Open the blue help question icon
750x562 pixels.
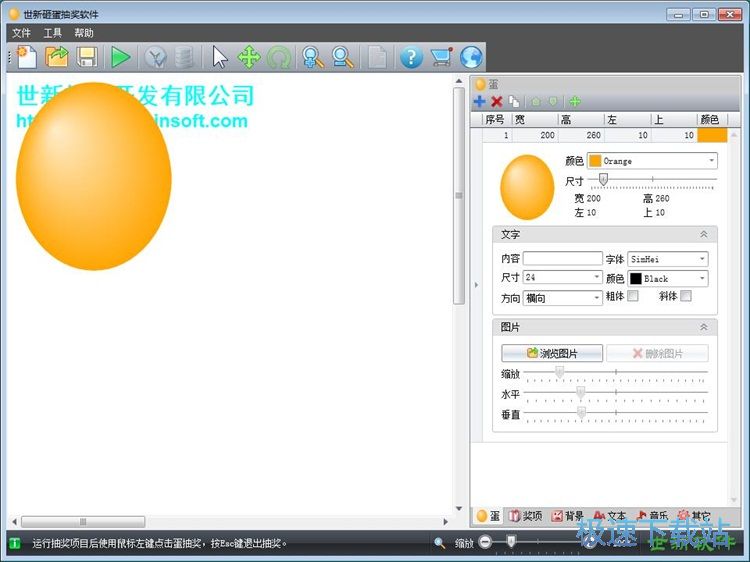[411, 57]
